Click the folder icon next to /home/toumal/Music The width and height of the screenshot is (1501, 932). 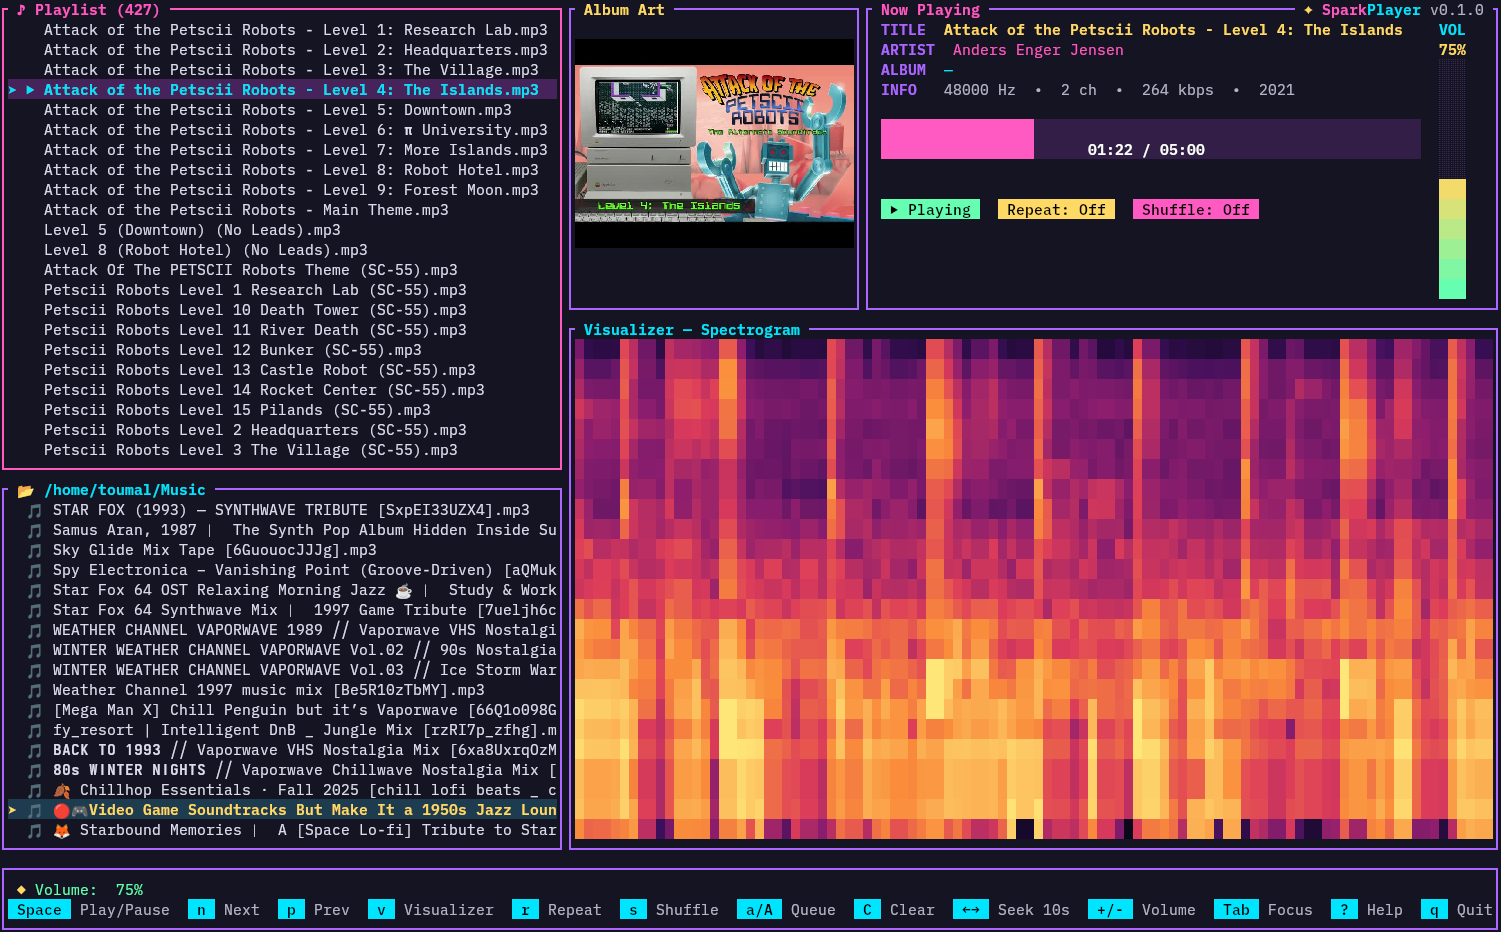point(26,490)
